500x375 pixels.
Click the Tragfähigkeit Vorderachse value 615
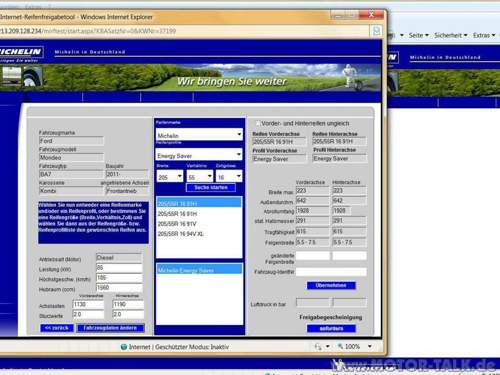pyautogui.click(x=313, y=231)
